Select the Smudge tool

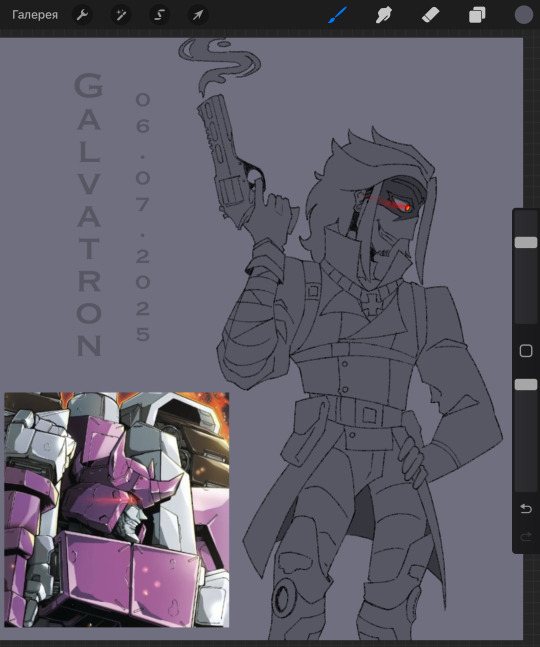(x=384, y=15)
